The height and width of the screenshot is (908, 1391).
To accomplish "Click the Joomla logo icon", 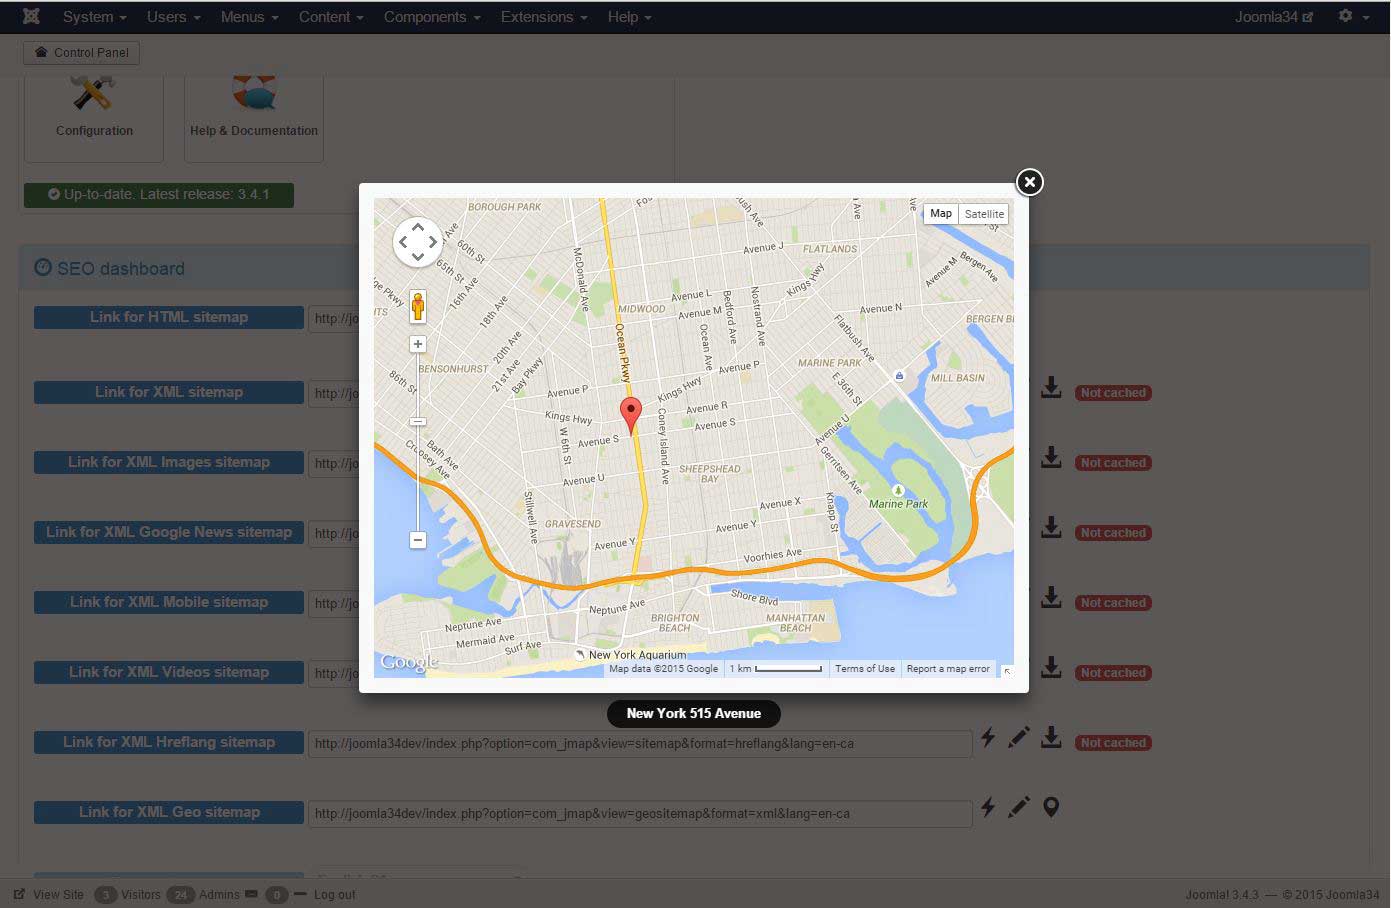I will pos(31,17).
